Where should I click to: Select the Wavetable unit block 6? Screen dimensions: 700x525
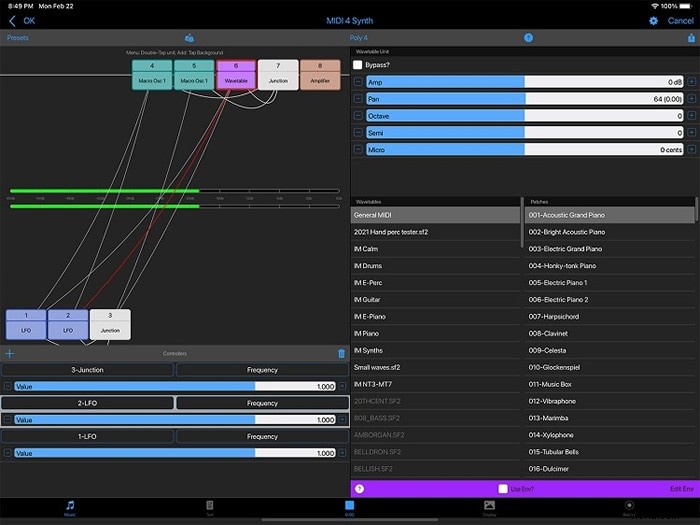click(x=236, y=75)
